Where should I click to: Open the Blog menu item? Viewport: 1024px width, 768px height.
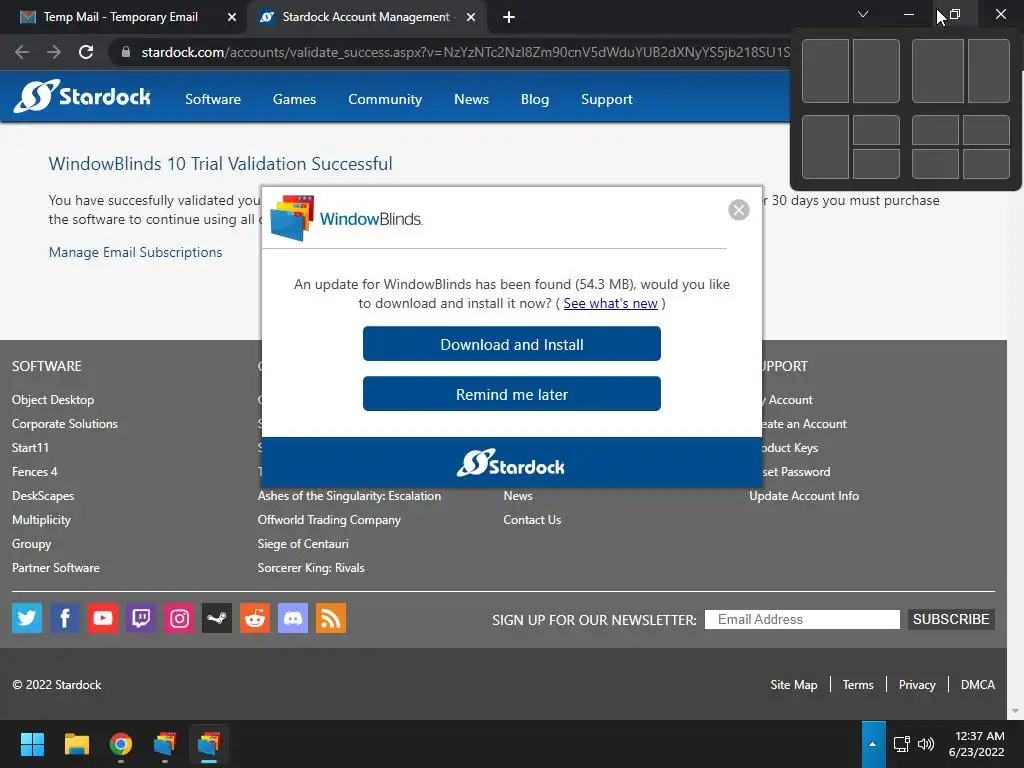click(535, 99)
